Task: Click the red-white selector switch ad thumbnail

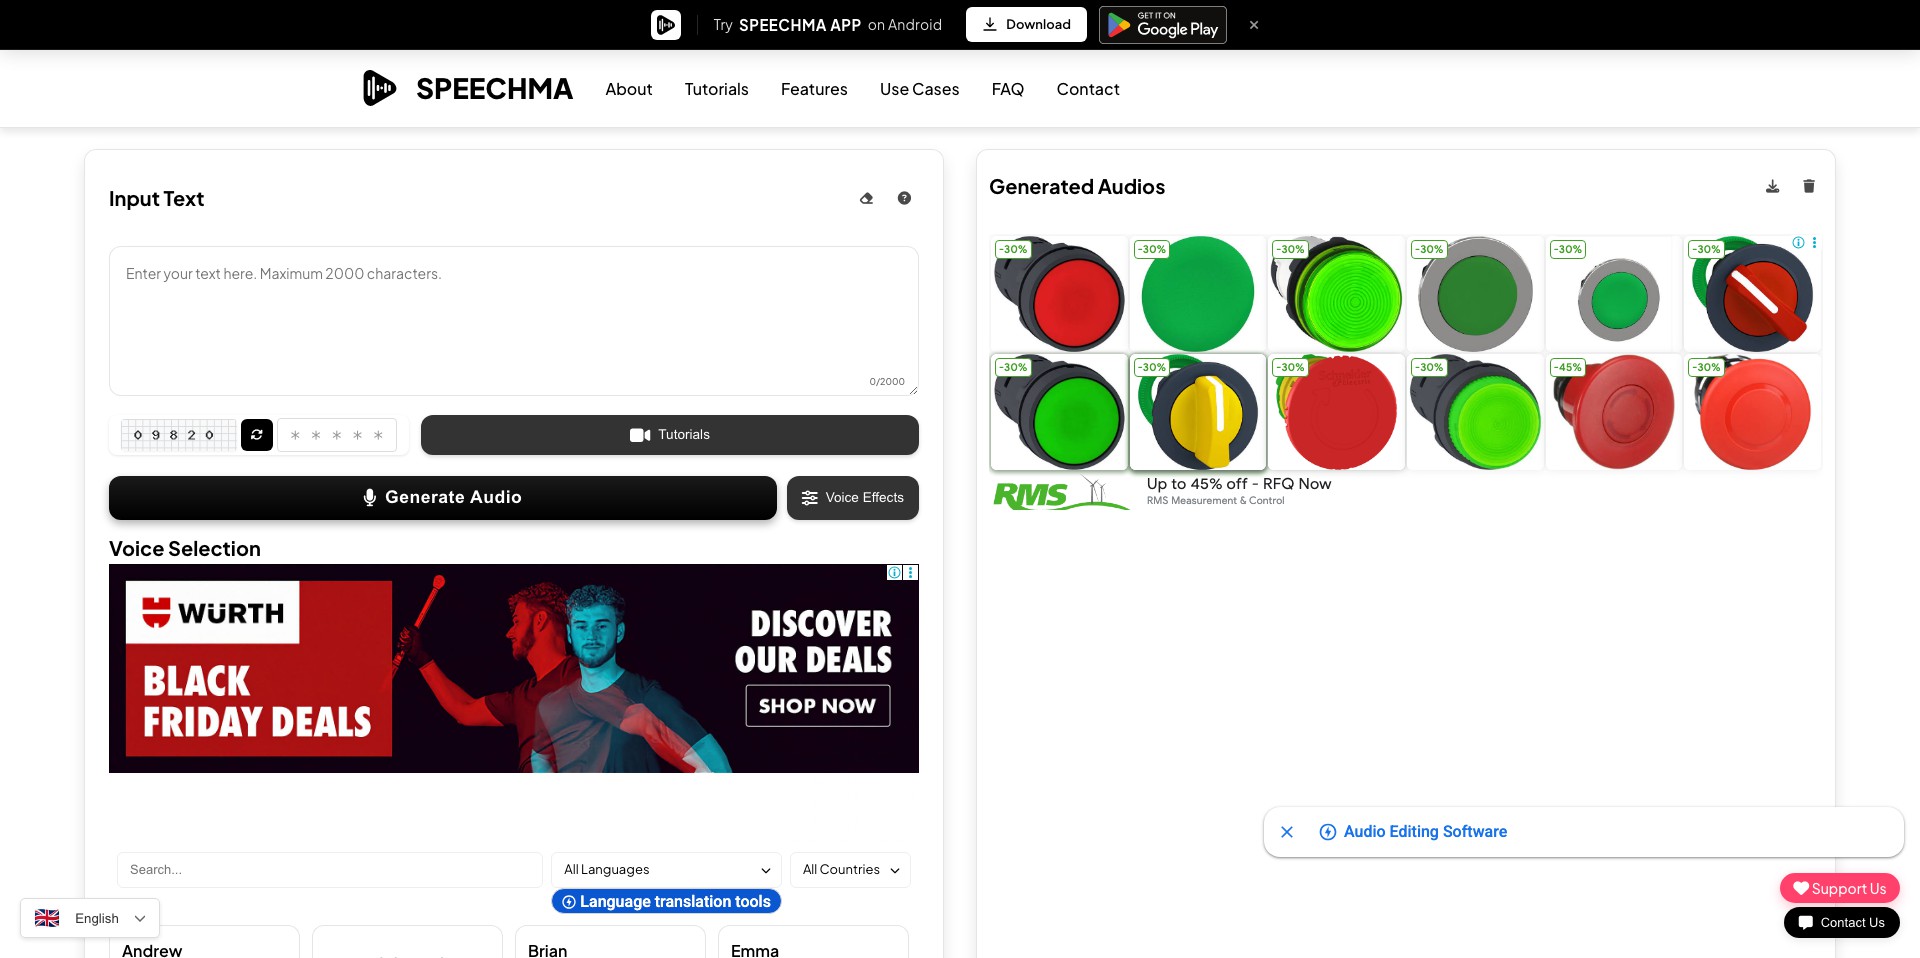Action: click(x=1753, y=294)
